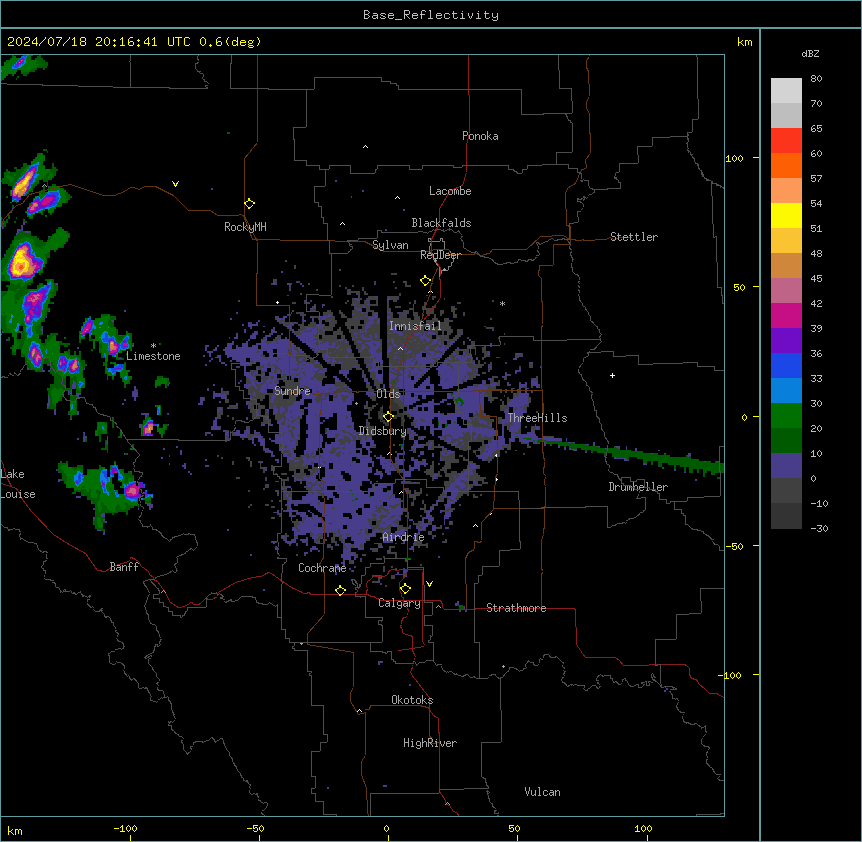This screenshot has height=842, width=862.
Task: Select the yellow diamond marker above Calgary label
Action: 405,589
